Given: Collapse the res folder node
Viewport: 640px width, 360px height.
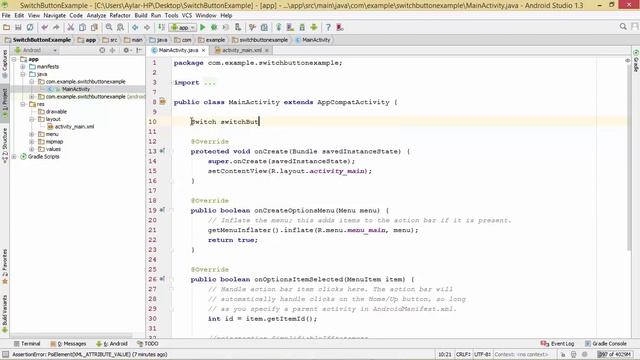Looking at the screenshot, I should point(23,104).
